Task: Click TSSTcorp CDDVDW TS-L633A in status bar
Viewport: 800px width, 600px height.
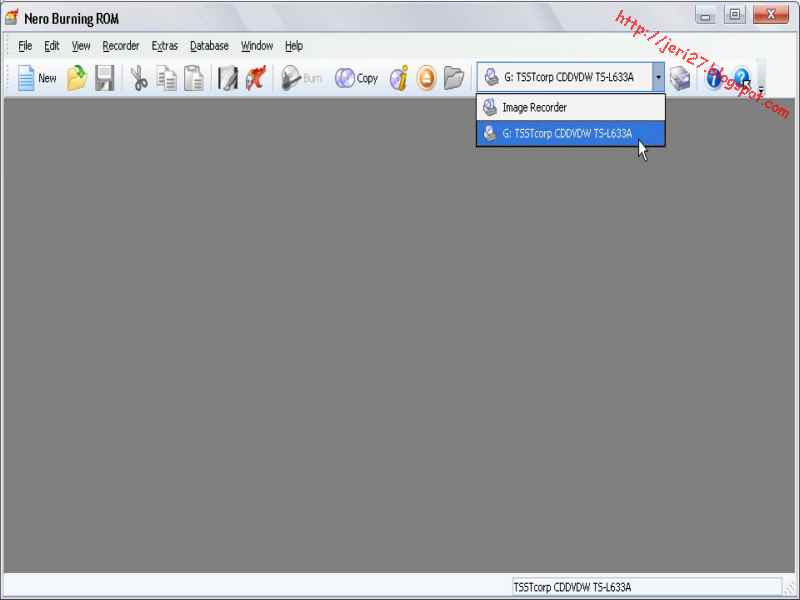Action: tap(572, 587)
